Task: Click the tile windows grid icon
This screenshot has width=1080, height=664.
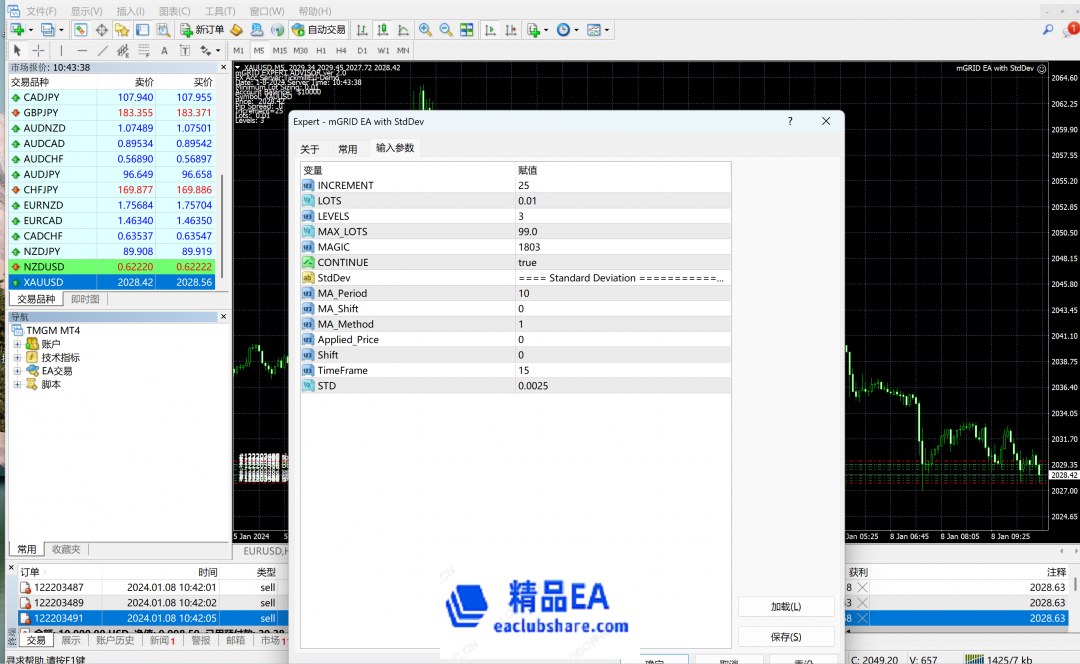Action: point(467,30)
